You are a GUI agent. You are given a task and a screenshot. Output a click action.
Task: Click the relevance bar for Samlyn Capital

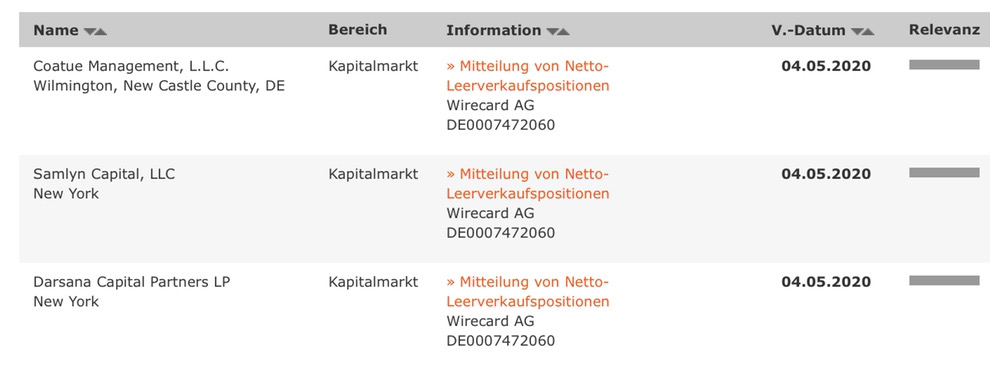coord(944,172)
